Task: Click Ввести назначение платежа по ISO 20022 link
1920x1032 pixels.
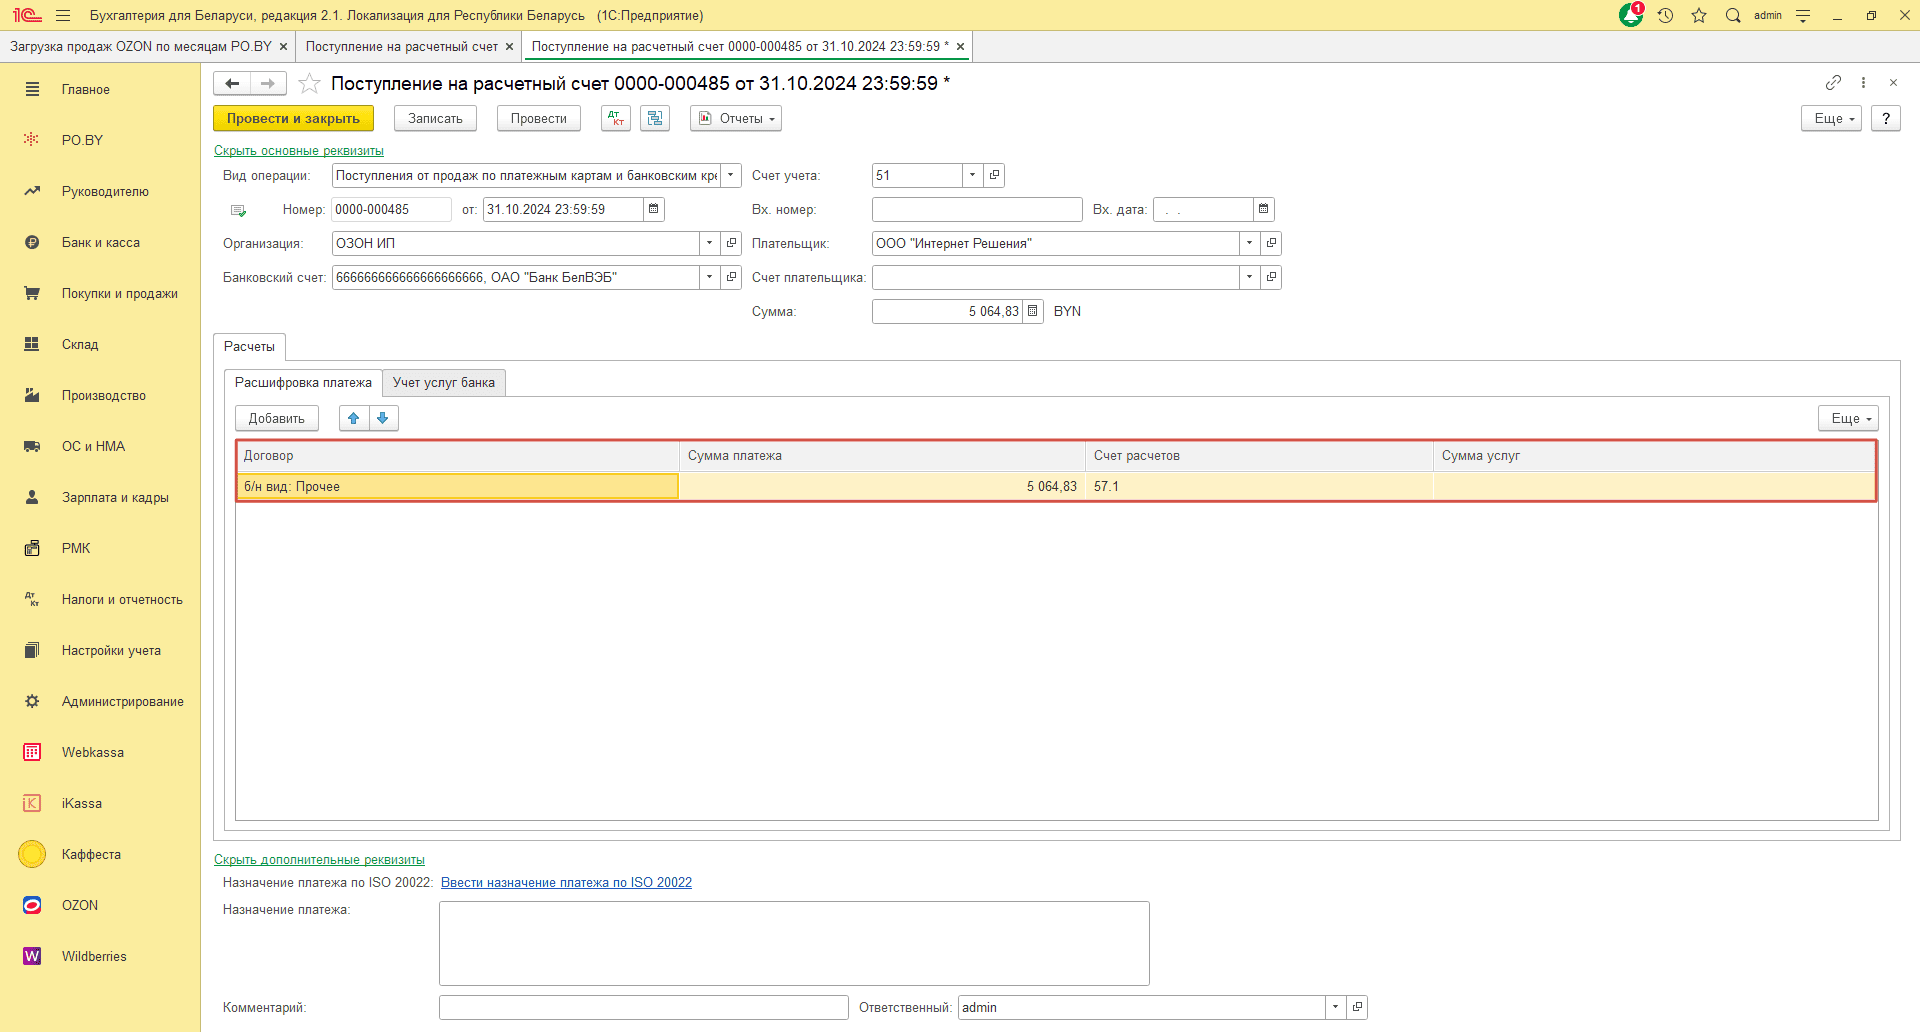Action: point(566,882)
